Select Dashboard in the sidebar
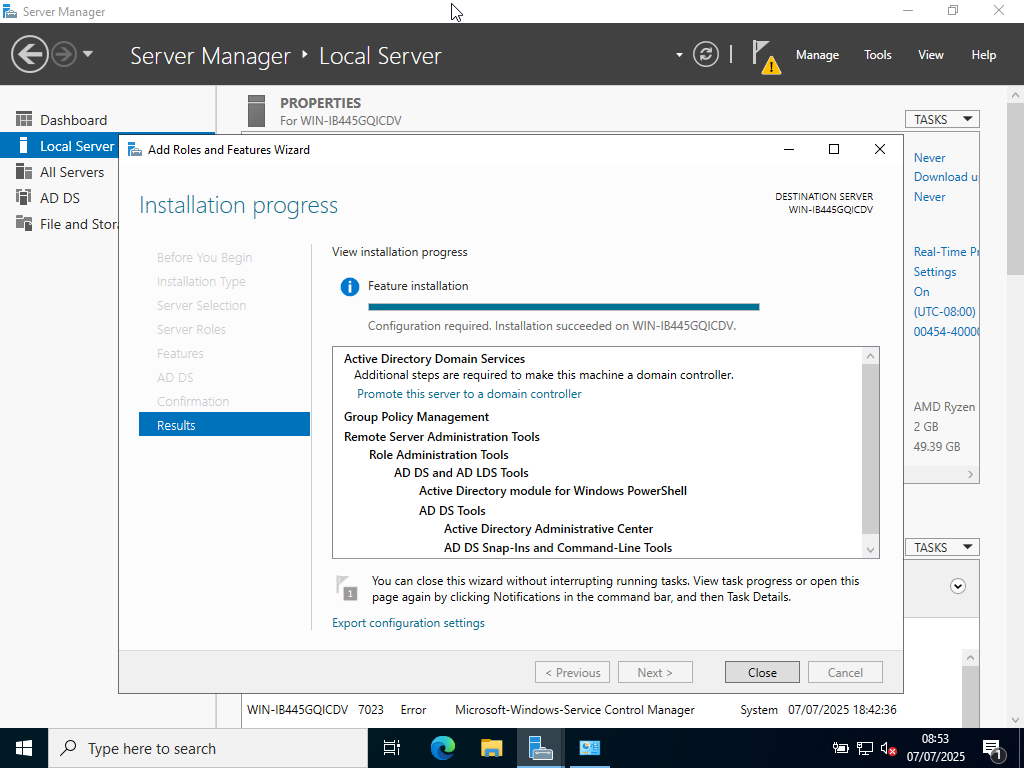1024x768 pixels. point(108,120)
